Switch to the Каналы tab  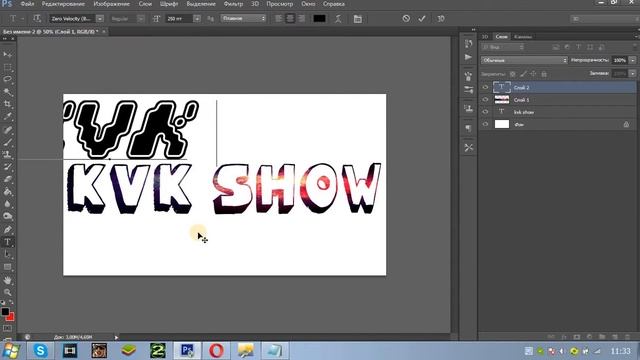click(x=523, y=37)
